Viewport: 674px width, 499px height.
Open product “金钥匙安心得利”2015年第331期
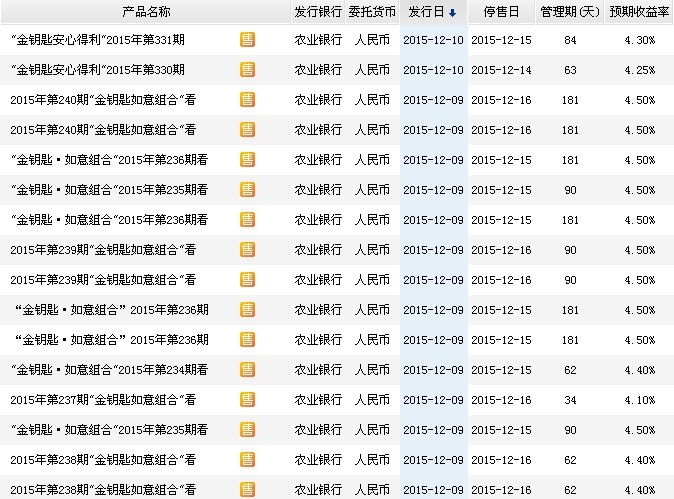tap(98, 40)
